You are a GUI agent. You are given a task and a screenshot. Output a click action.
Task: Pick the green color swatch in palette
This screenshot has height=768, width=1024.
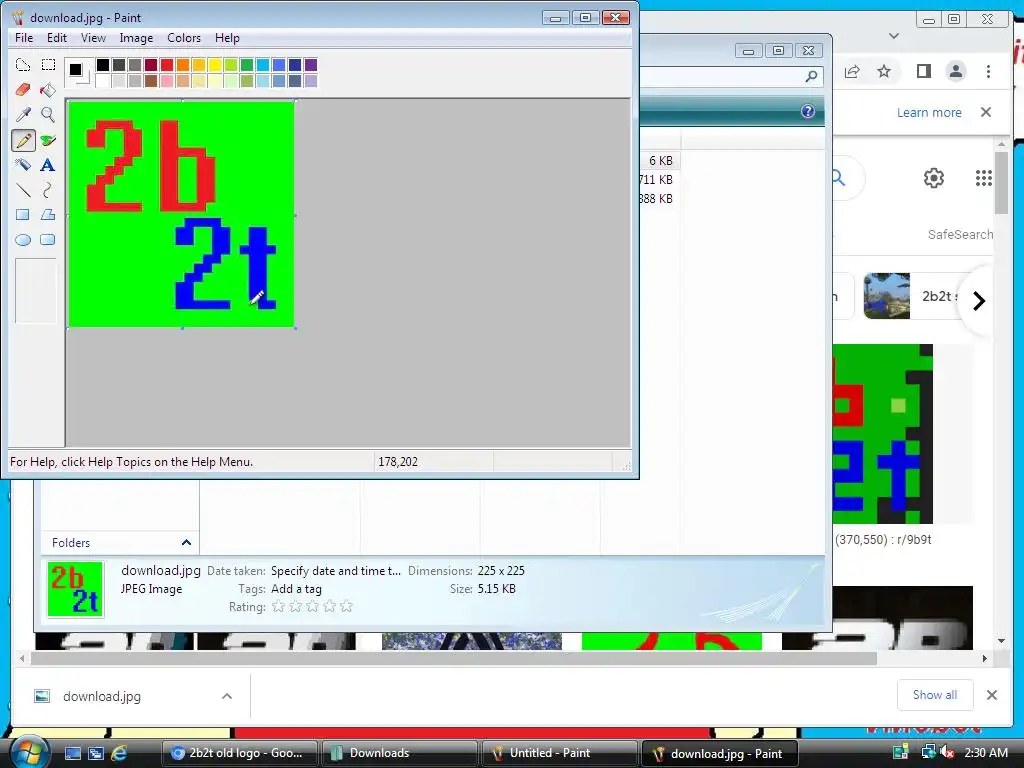247,65
